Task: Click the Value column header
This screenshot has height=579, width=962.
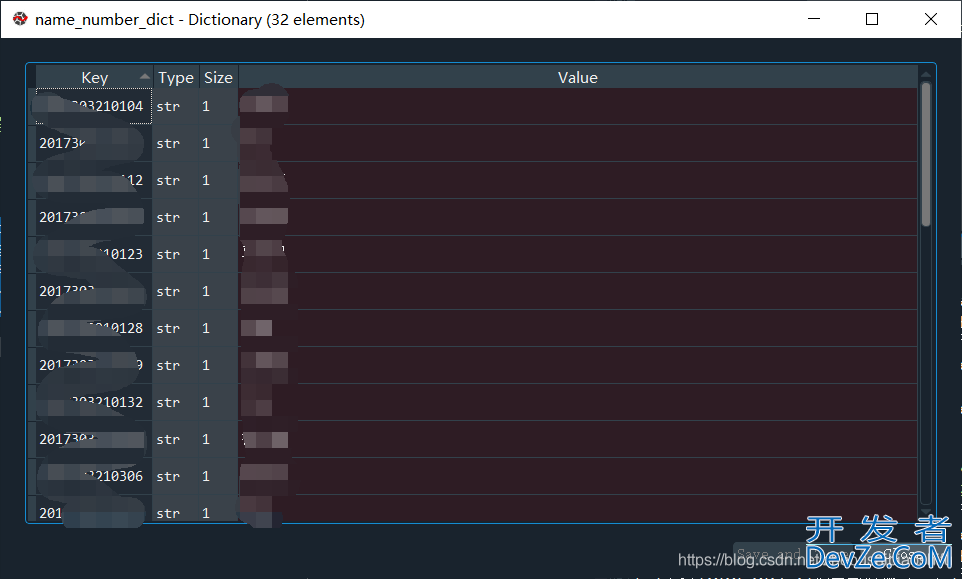Action: (577, 77)
